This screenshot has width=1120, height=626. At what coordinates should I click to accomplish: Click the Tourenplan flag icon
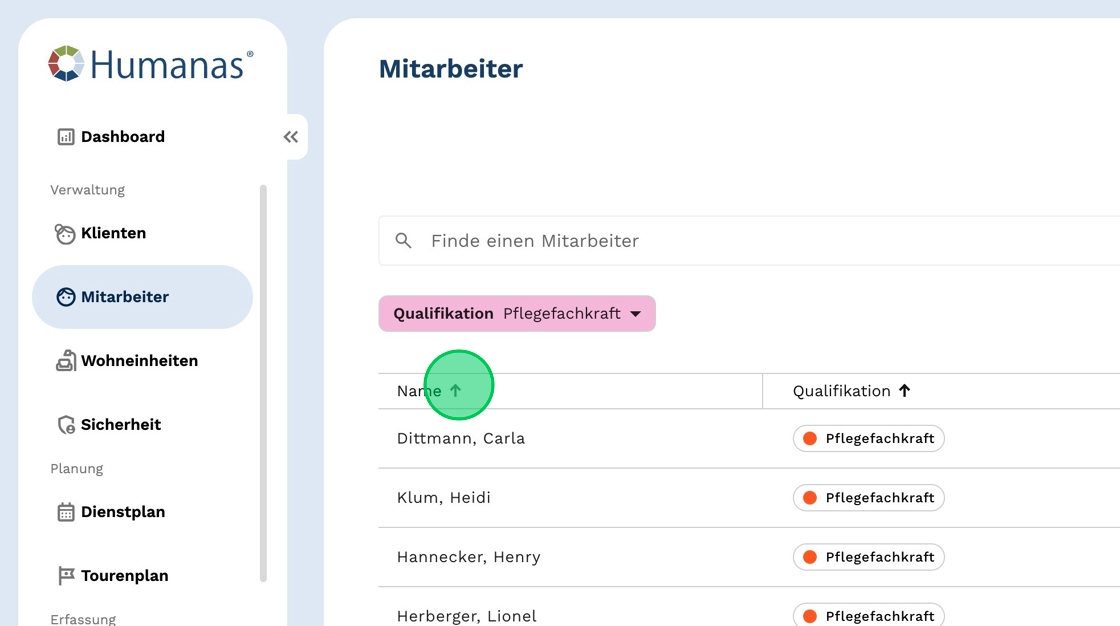tap(66, 576)
